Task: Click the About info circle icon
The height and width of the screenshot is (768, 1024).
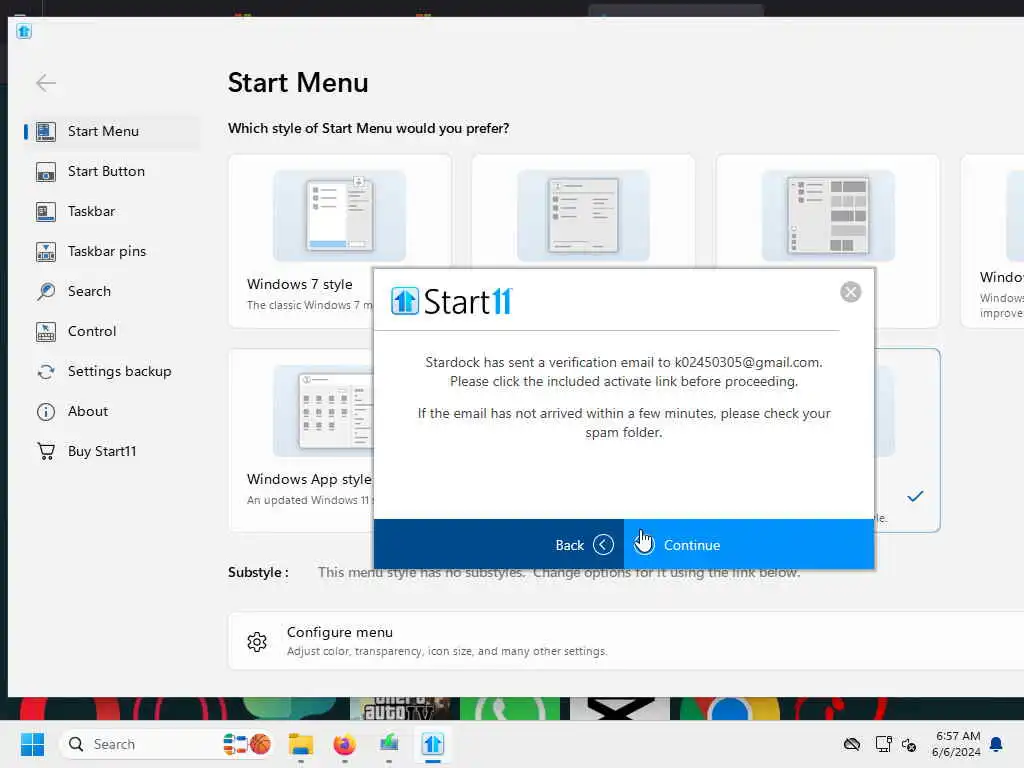Action: [x=46, y=411]
